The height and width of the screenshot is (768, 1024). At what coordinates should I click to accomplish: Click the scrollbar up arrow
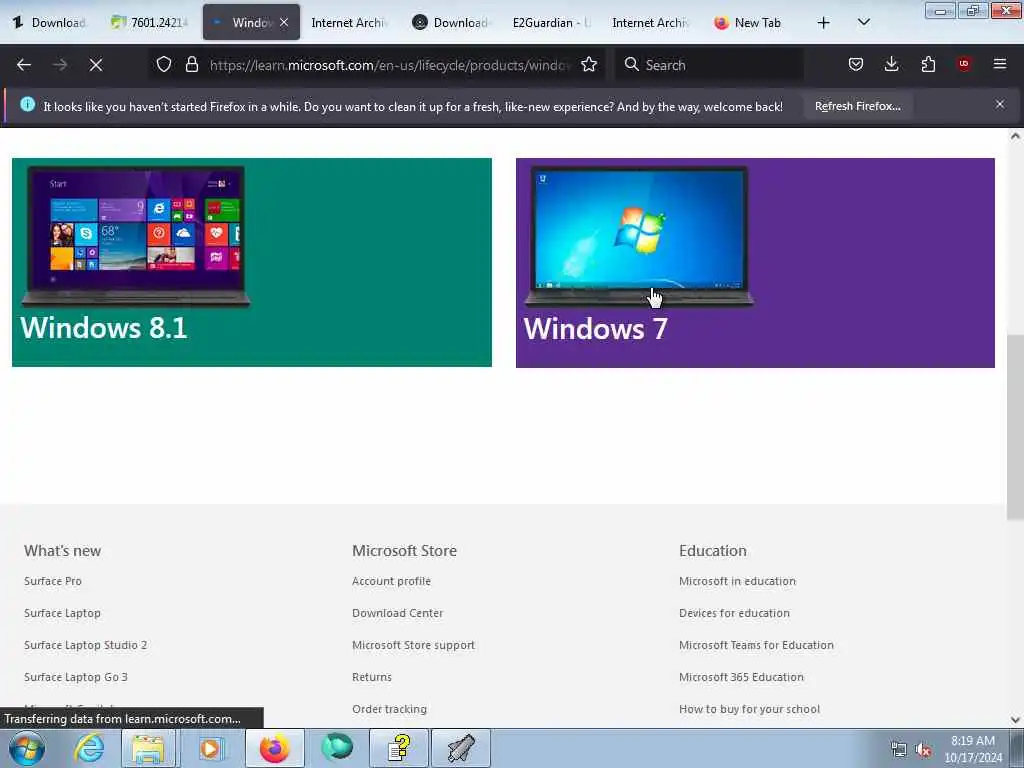click(x=1015, y=136)
